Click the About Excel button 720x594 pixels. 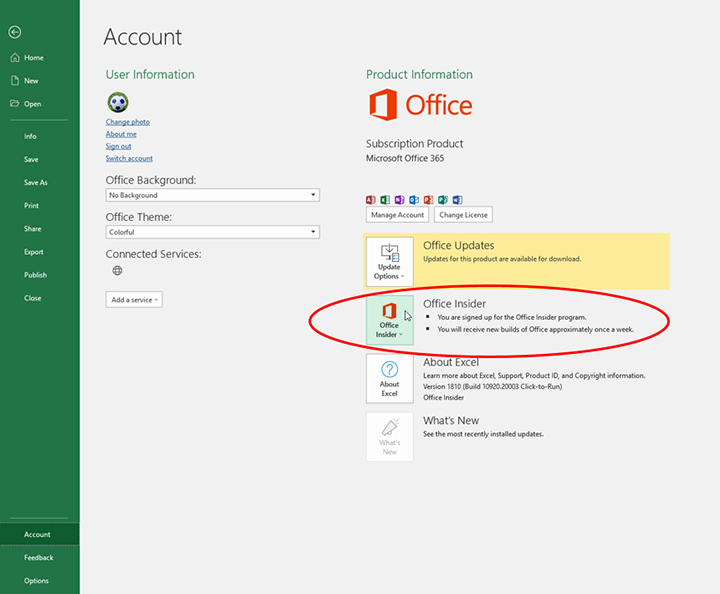389,379
